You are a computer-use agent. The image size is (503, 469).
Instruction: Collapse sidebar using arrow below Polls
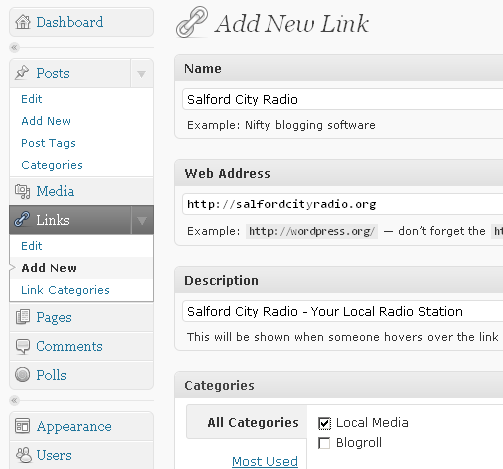[x=14, y=400]
